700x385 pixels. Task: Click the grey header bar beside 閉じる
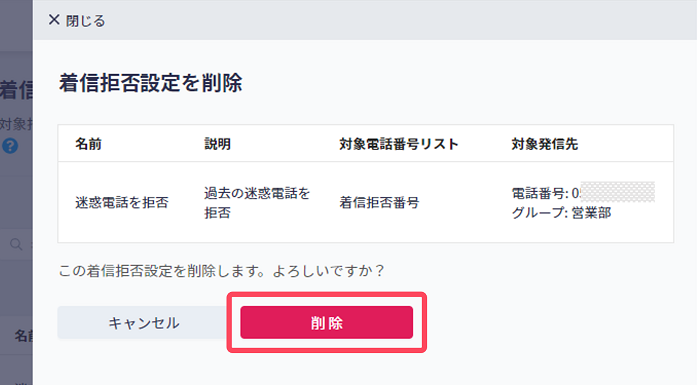(x=402, y=20)
